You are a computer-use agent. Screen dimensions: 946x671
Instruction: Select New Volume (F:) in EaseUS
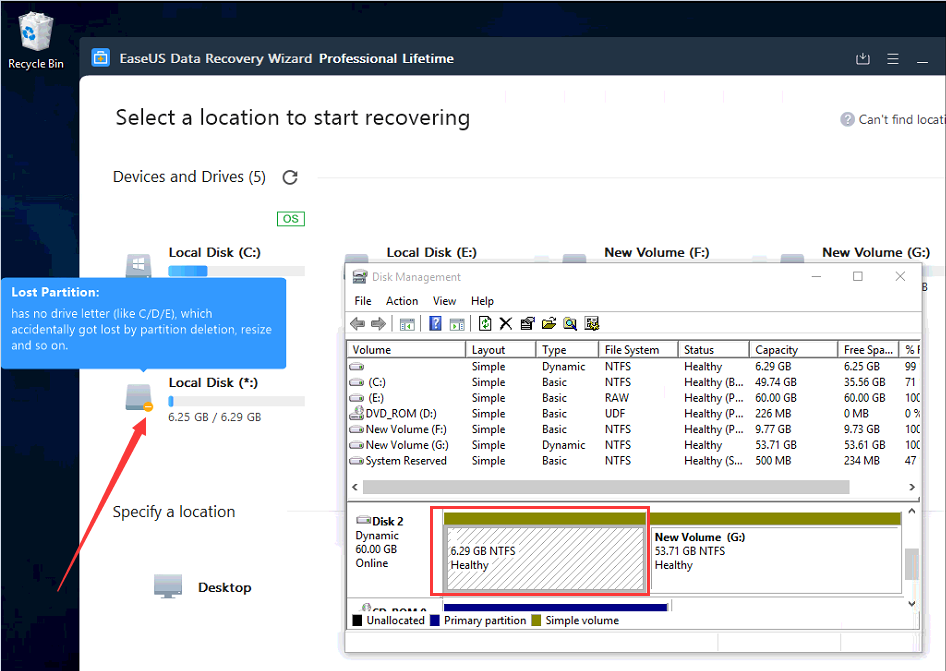(x=656, y=252)
